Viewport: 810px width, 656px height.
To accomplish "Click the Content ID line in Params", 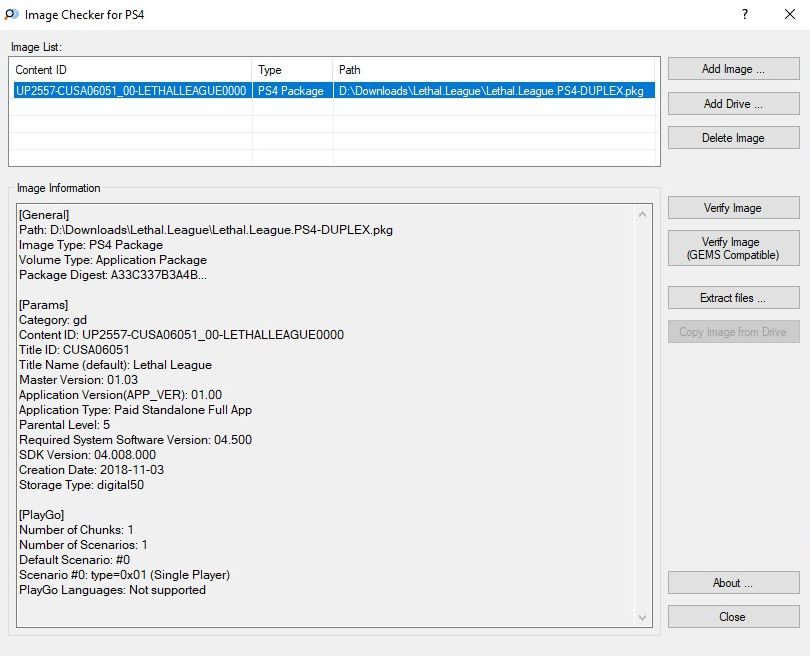I will coord(181,335).
